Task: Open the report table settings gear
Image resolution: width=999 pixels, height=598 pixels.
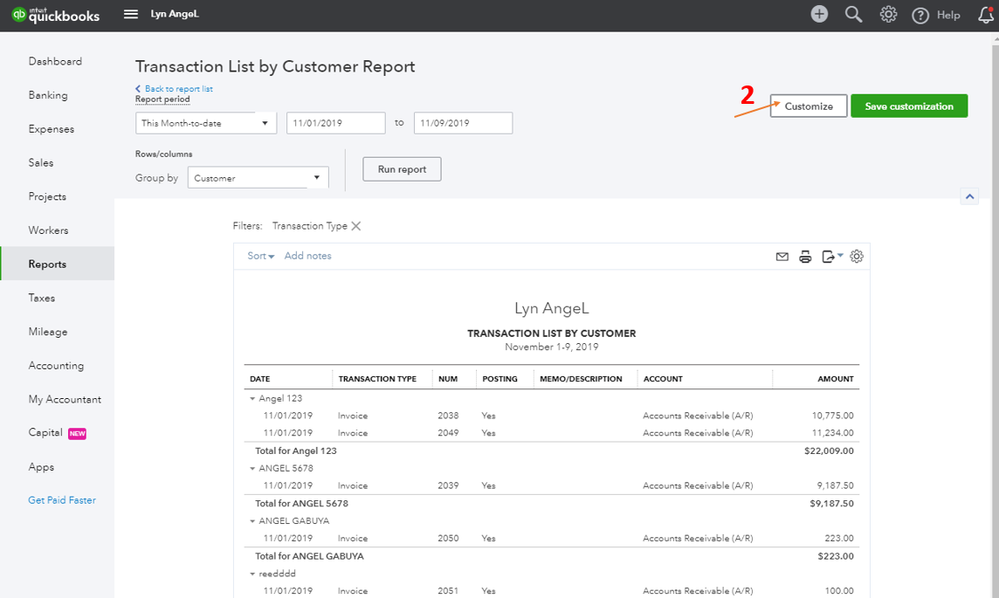Action: [857, 256]
